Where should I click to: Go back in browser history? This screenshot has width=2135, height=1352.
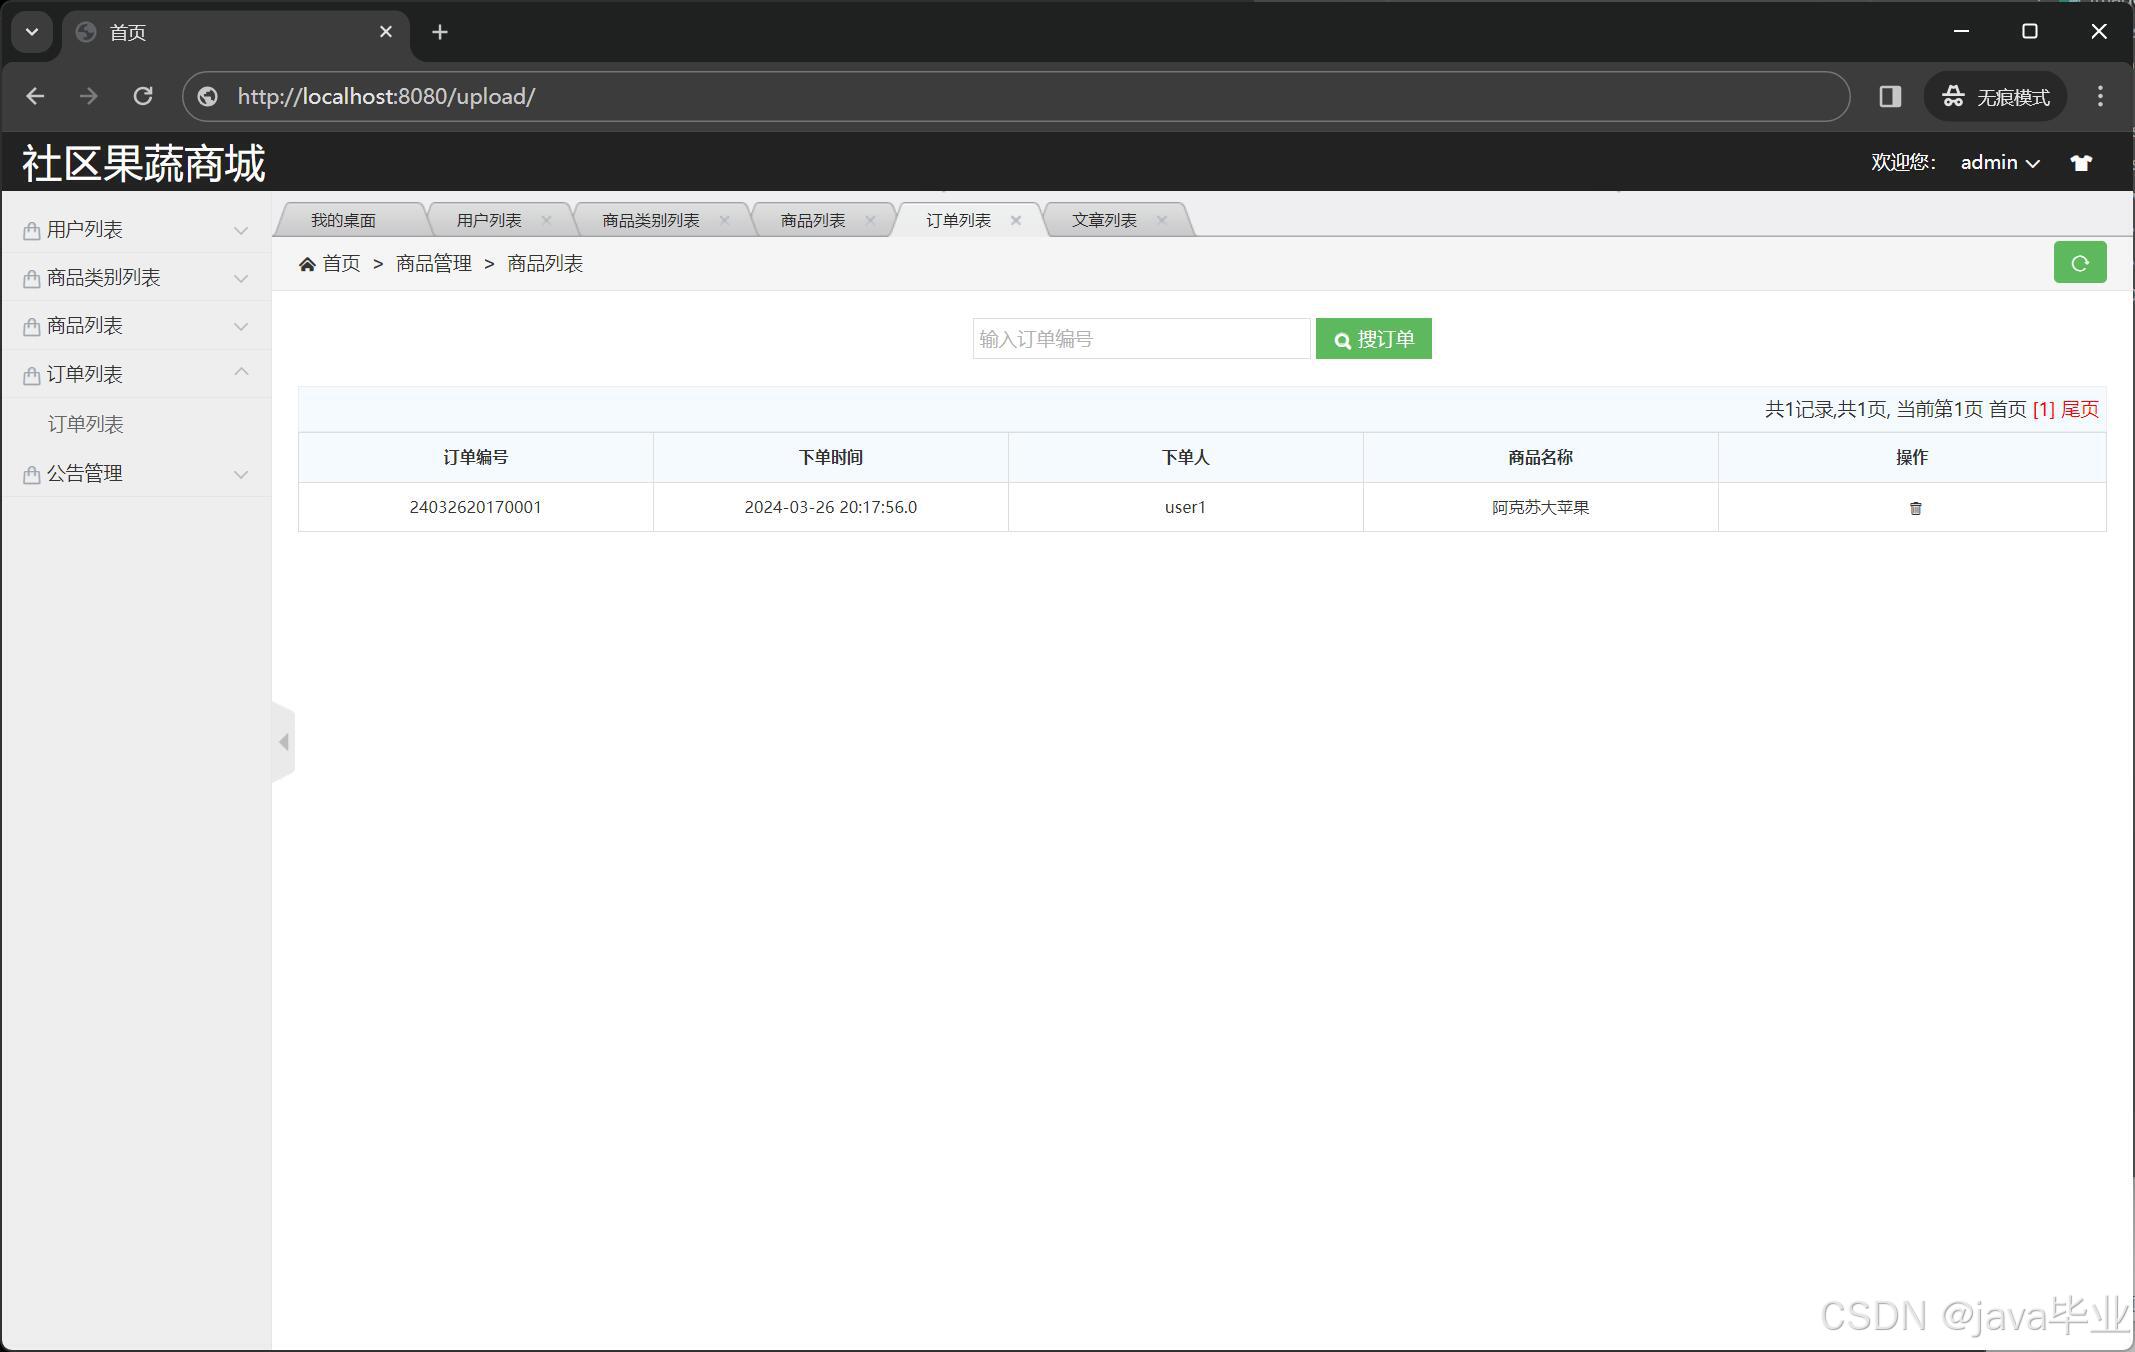(x=35, y=96)
